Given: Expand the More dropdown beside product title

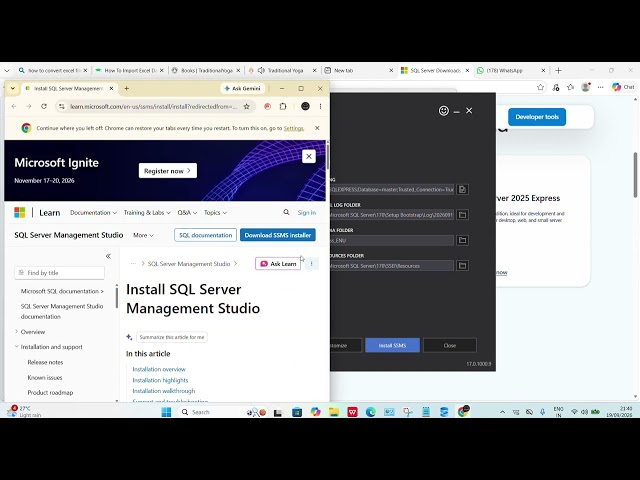Looking at the screenshot, I should point(143,236).
